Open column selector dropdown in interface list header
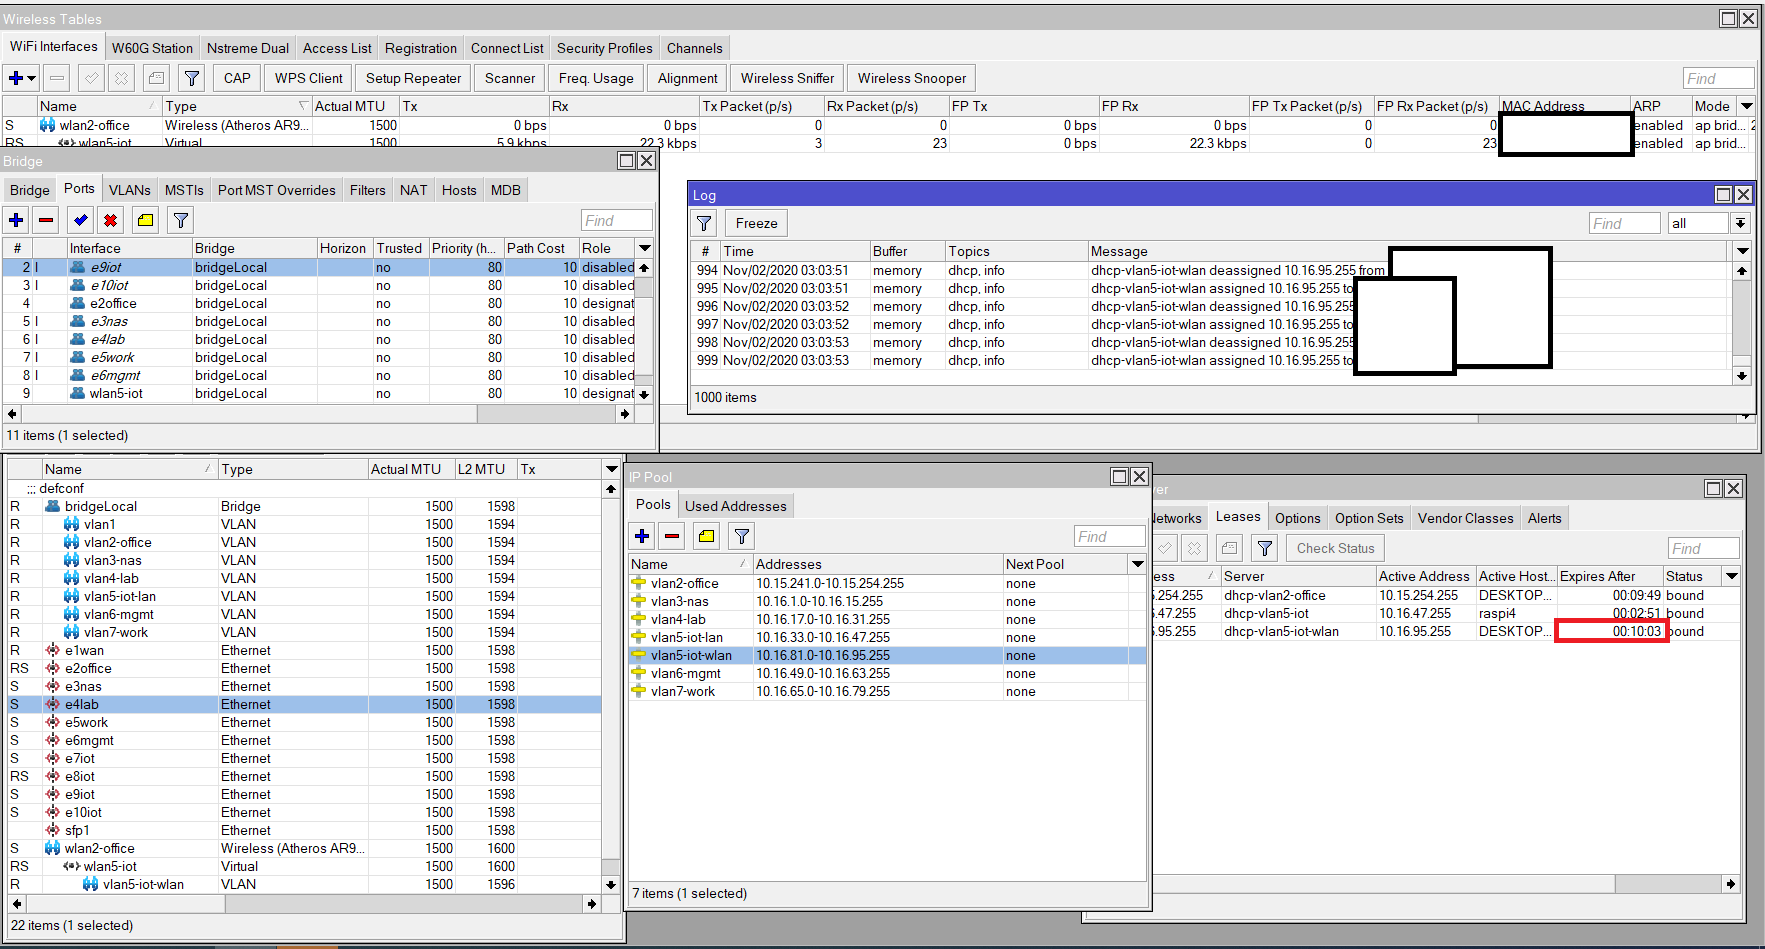This screenshot has height=949, width=1765. 611,469
